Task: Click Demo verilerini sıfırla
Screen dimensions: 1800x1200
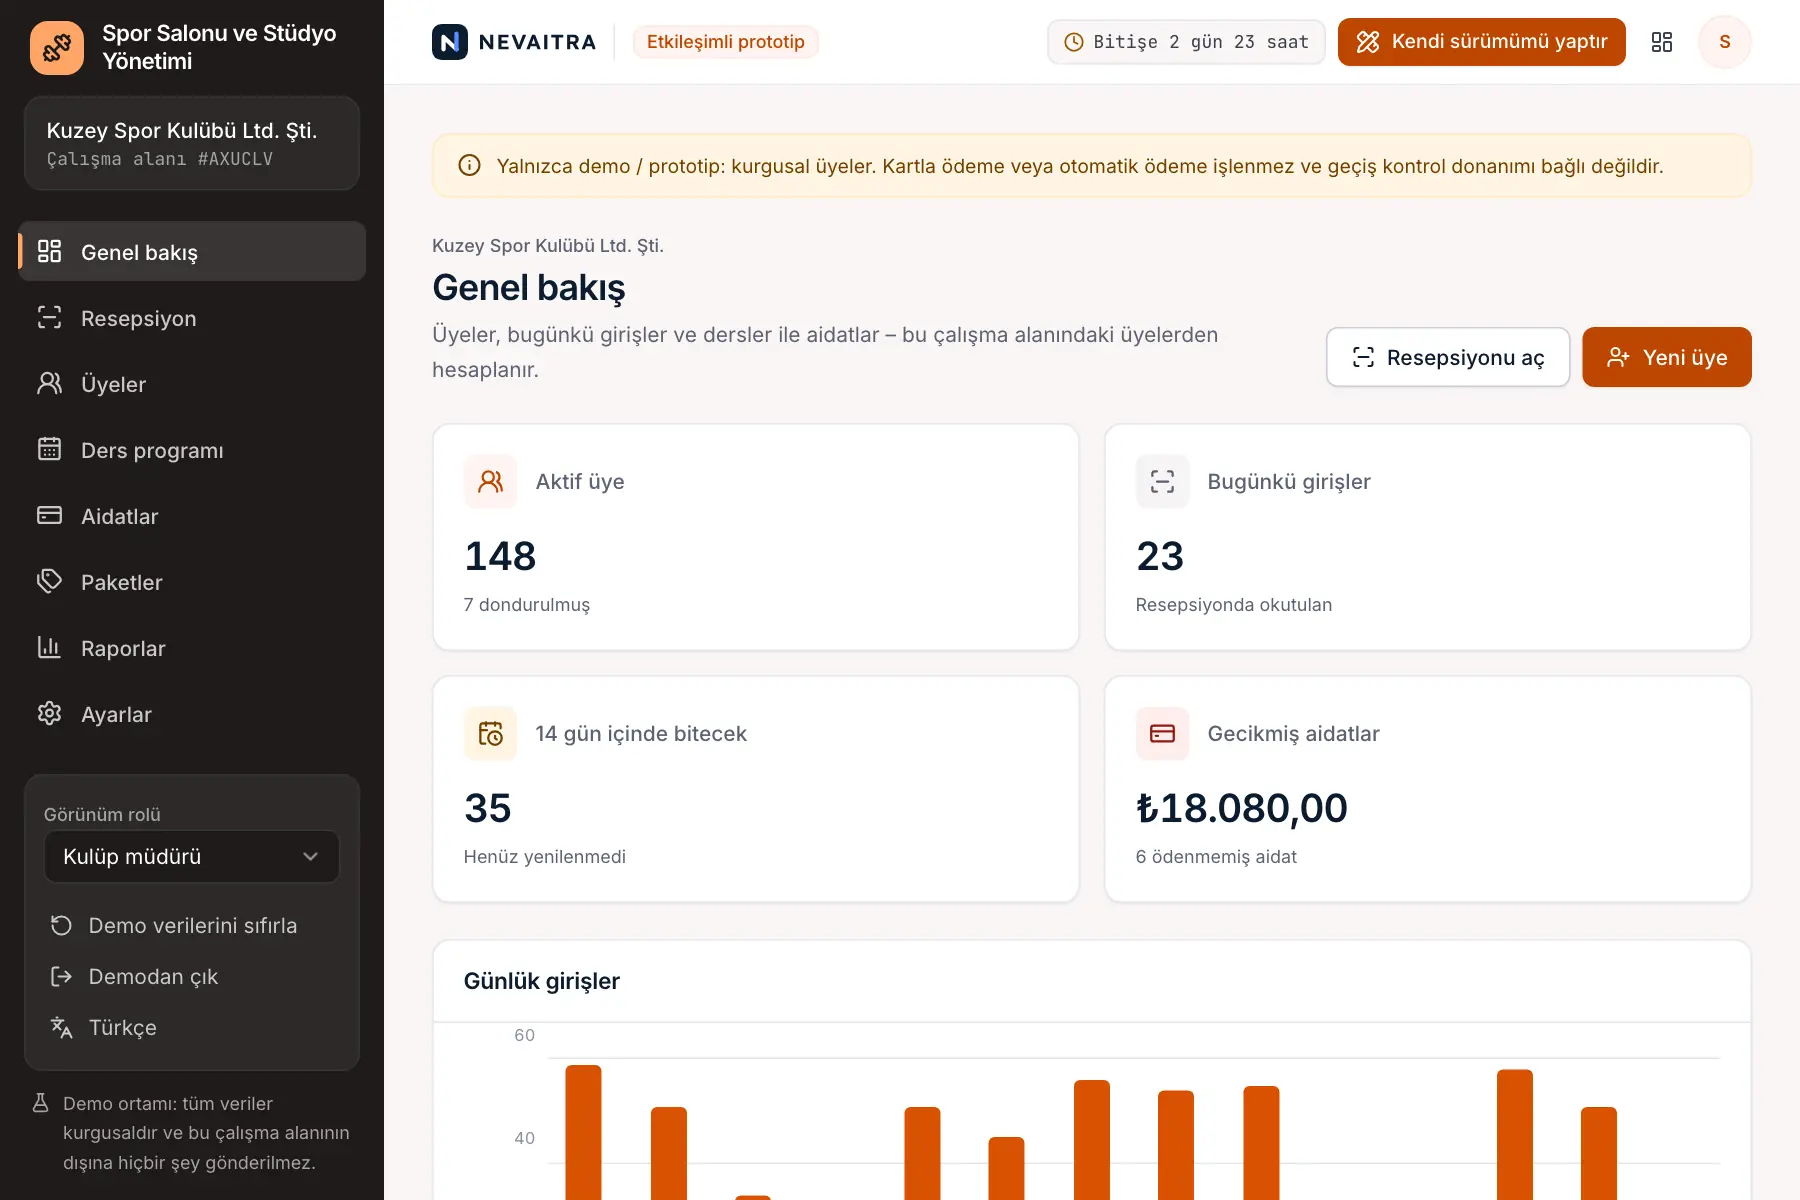Action: pos(192,926)
